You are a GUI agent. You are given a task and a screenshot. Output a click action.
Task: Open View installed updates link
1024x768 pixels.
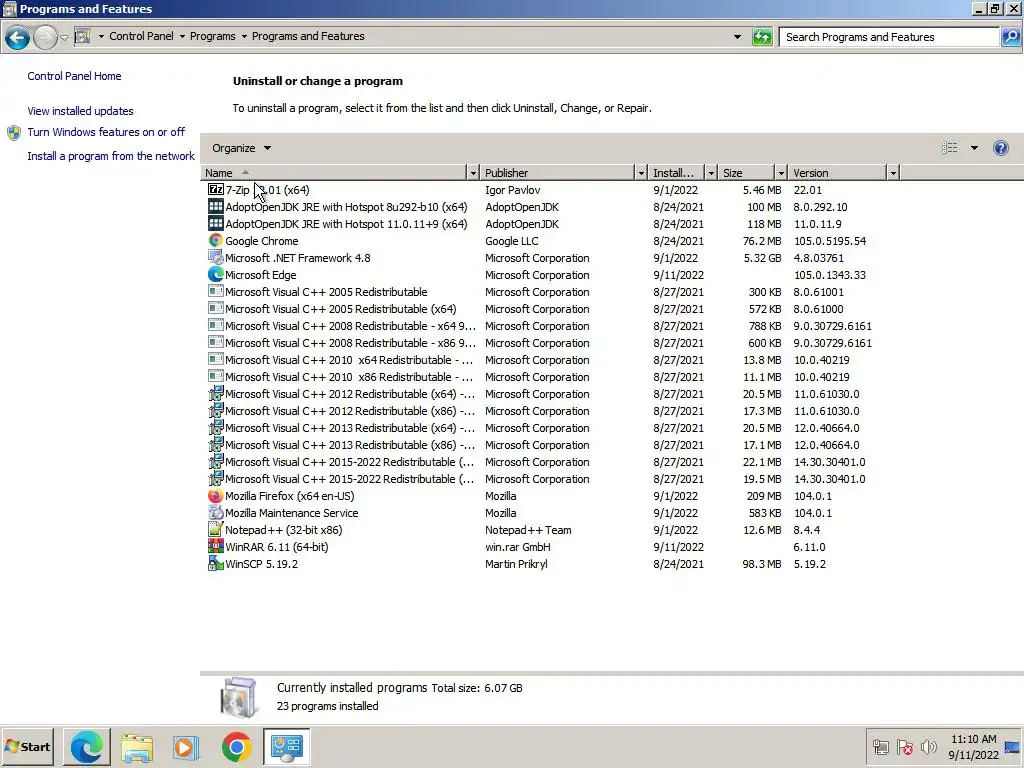(80, 111)
